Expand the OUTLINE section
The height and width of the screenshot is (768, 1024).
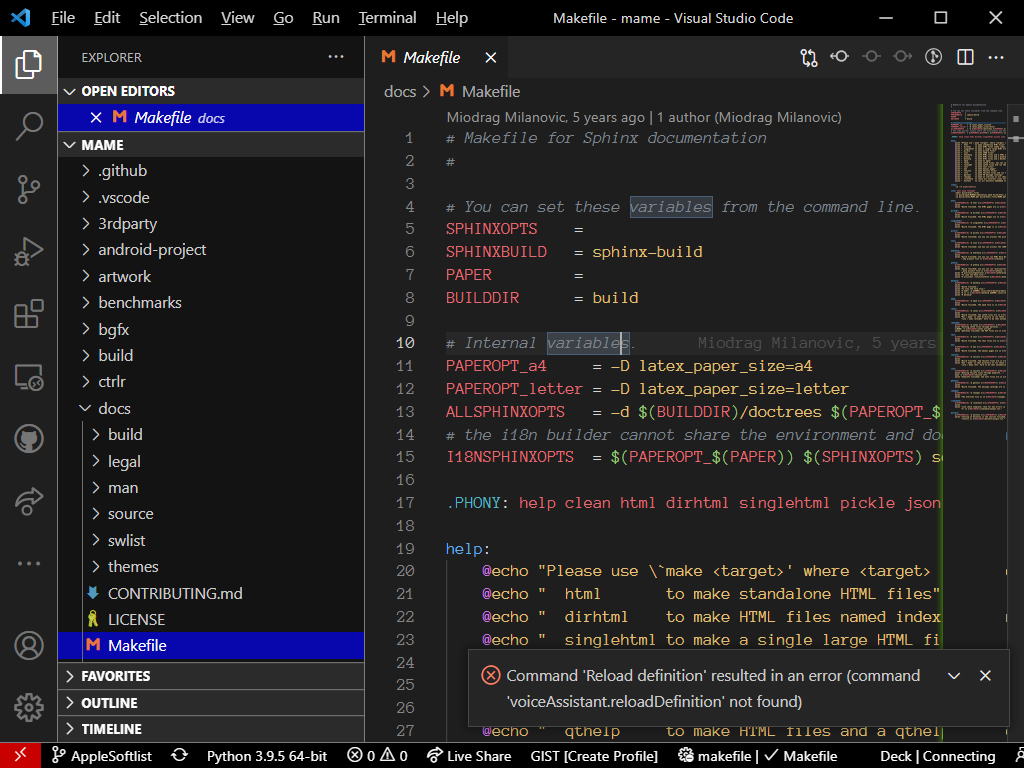(109, 703)
